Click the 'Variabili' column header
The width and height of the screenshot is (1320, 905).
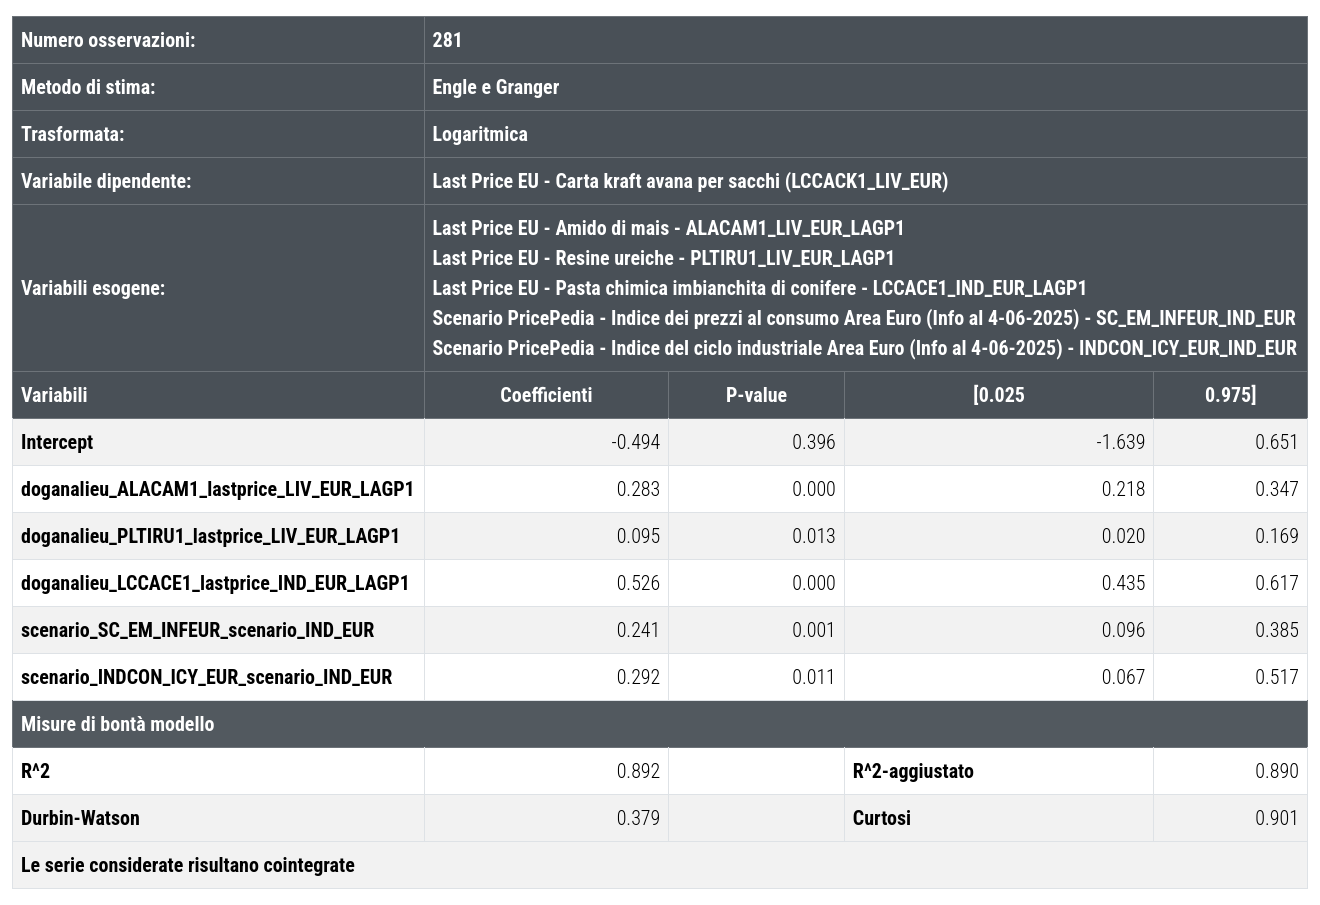(x=54, y=395)
